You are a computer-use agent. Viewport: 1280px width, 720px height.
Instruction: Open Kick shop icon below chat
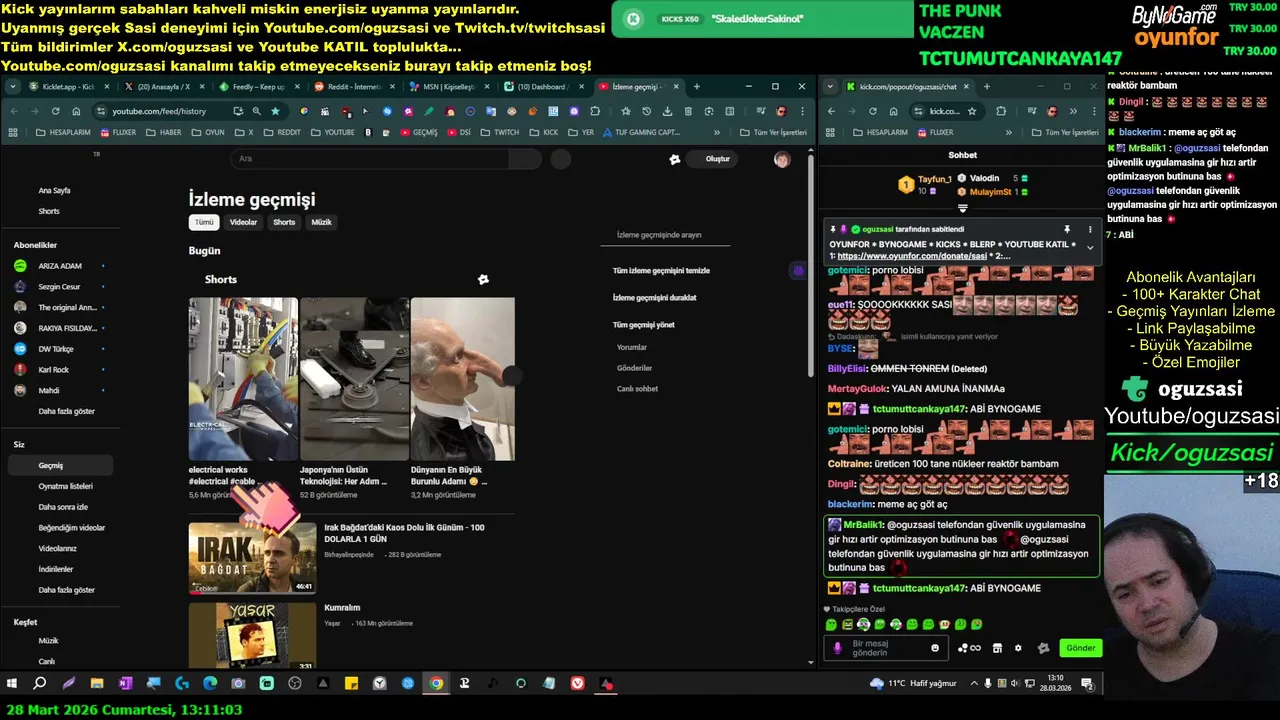tap(997, 648)
